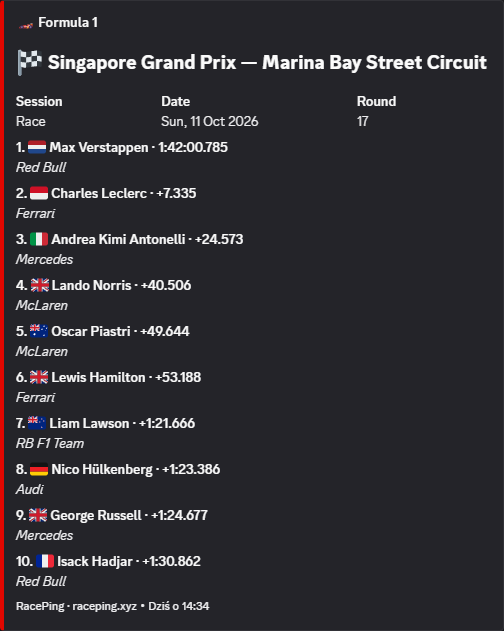The width and height of the screenshot is (504, 631).
Task: Open the Singapore Grand Prix title link
Action: pos(267,63)
